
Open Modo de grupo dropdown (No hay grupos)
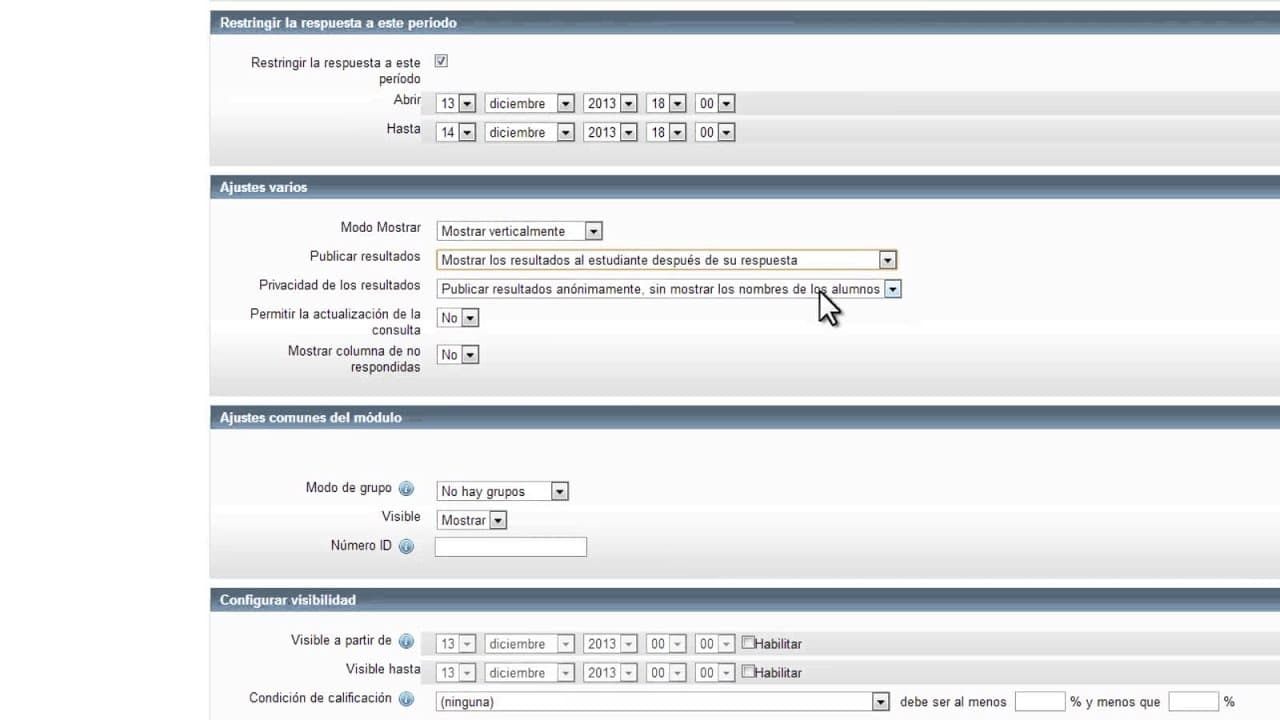pyautogui.click(x=503, y=491)
